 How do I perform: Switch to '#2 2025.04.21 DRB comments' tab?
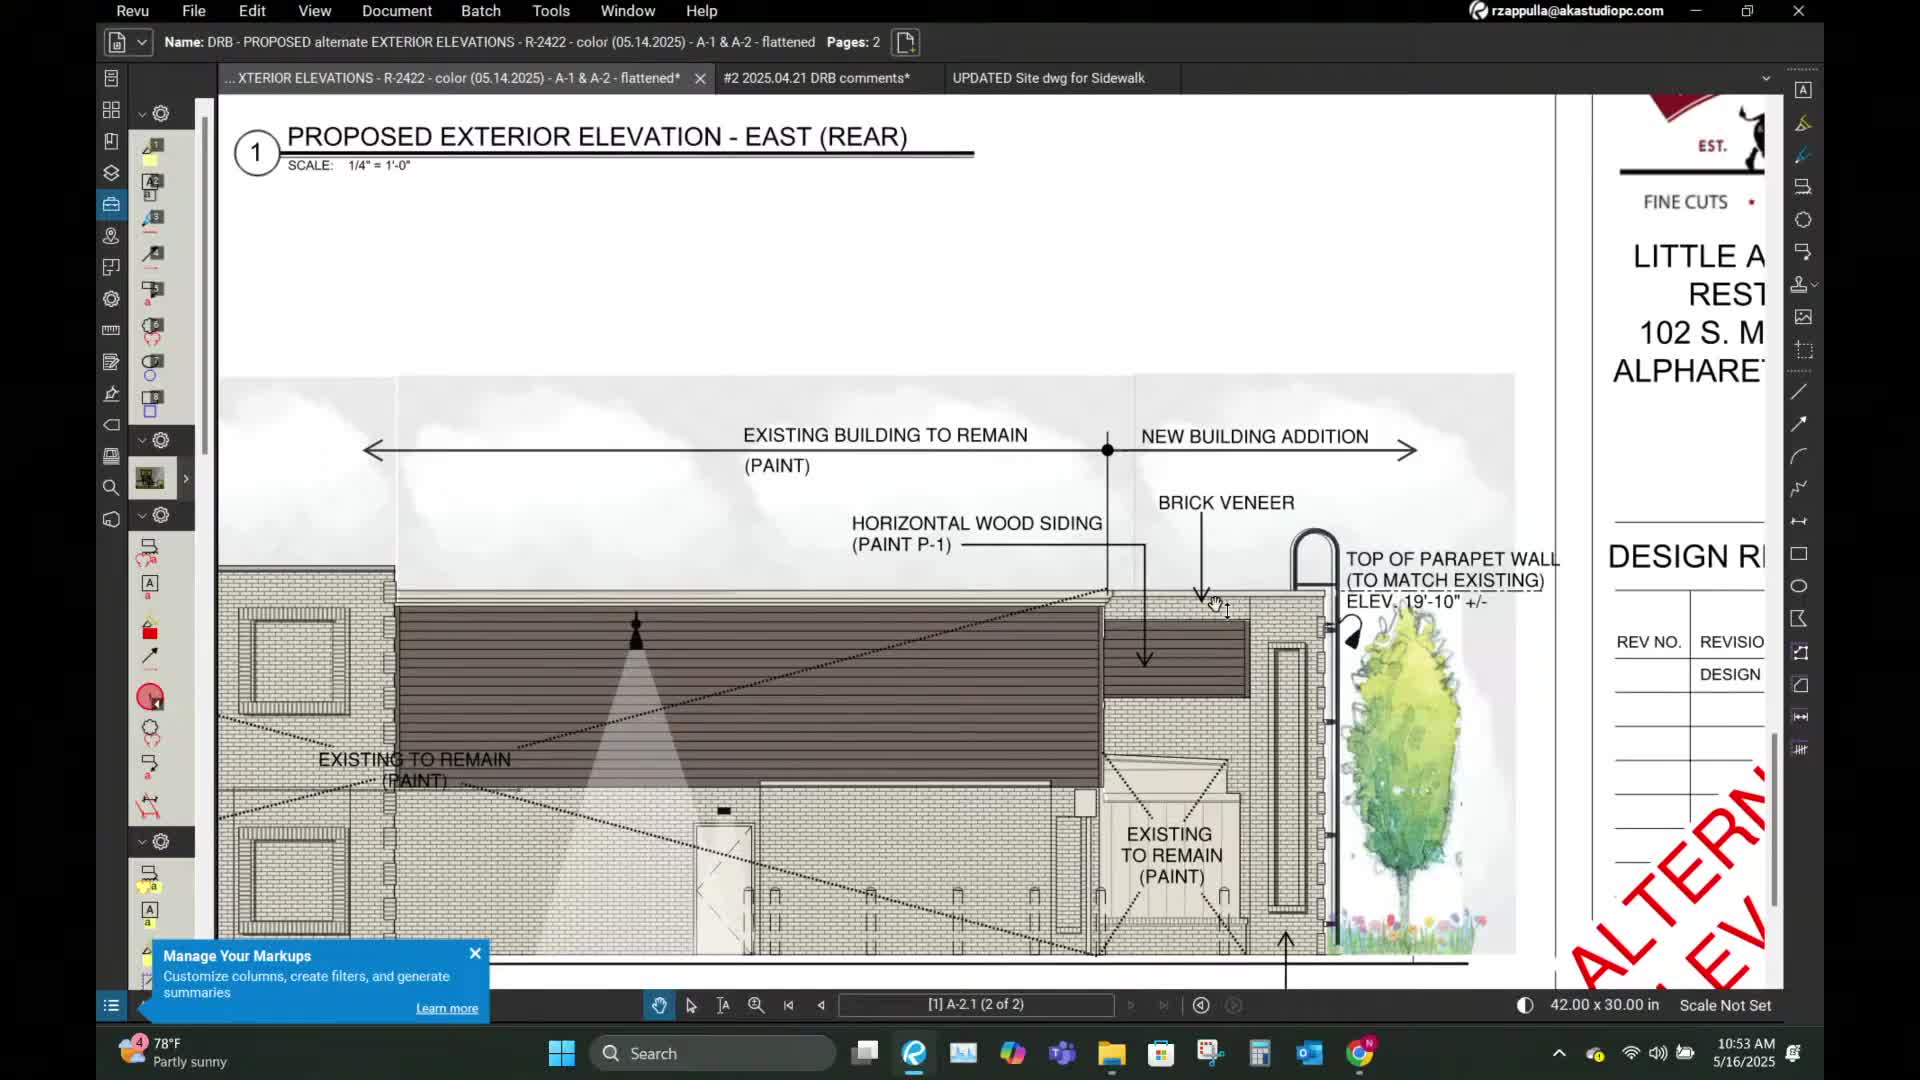(x=816, y=78)
